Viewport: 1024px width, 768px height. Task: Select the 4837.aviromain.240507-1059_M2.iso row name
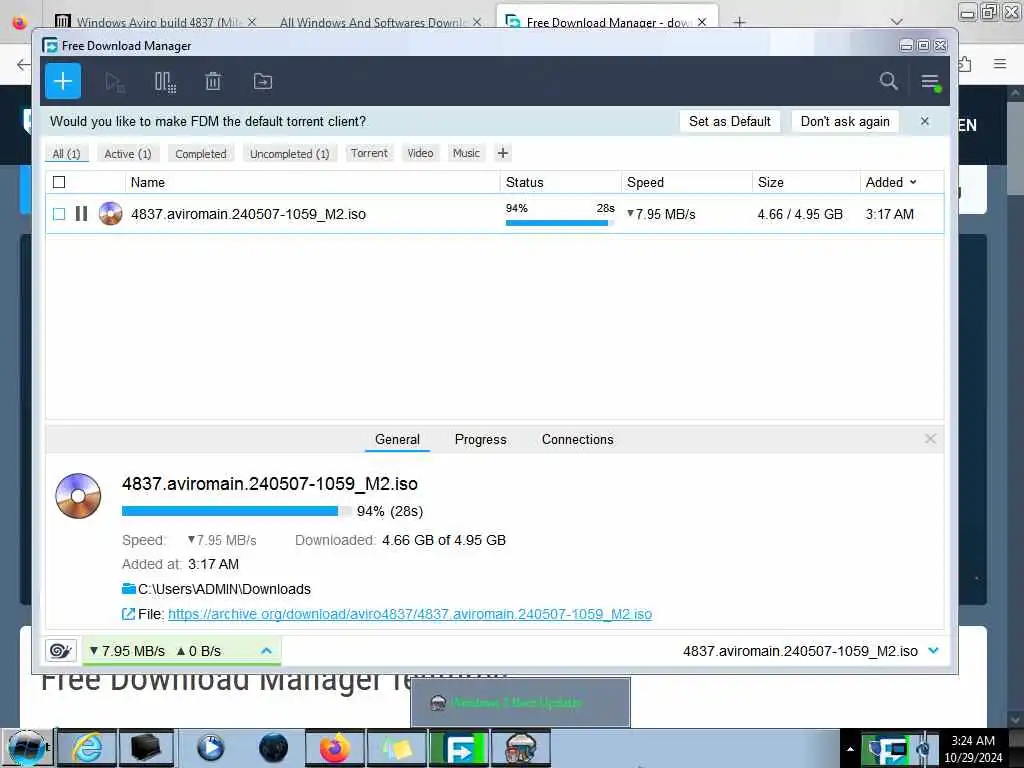pos(248,214)
